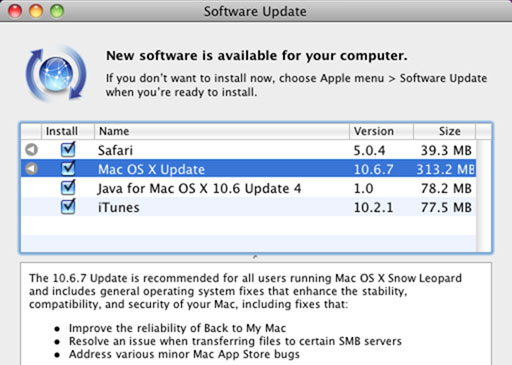
Task: Click restart-required icon beside Mac OS X Update
Action: [32, 168]
